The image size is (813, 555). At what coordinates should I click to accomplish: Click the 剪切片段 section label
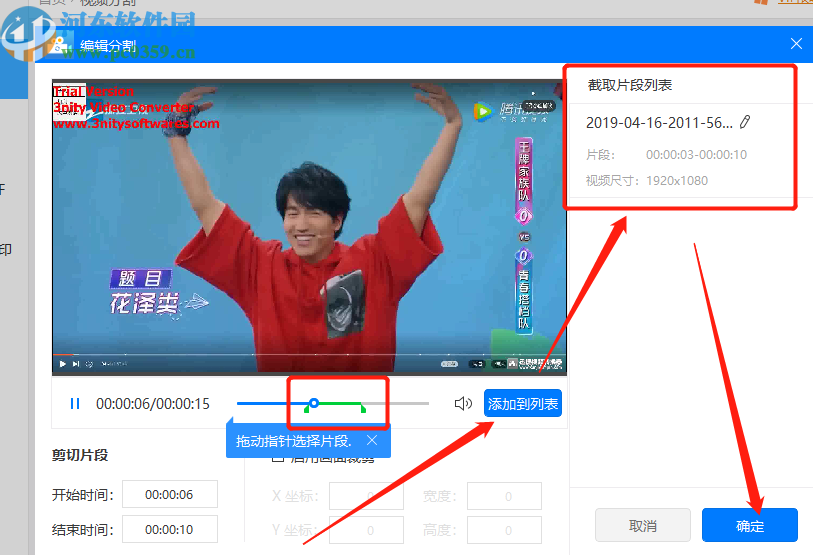80,455
